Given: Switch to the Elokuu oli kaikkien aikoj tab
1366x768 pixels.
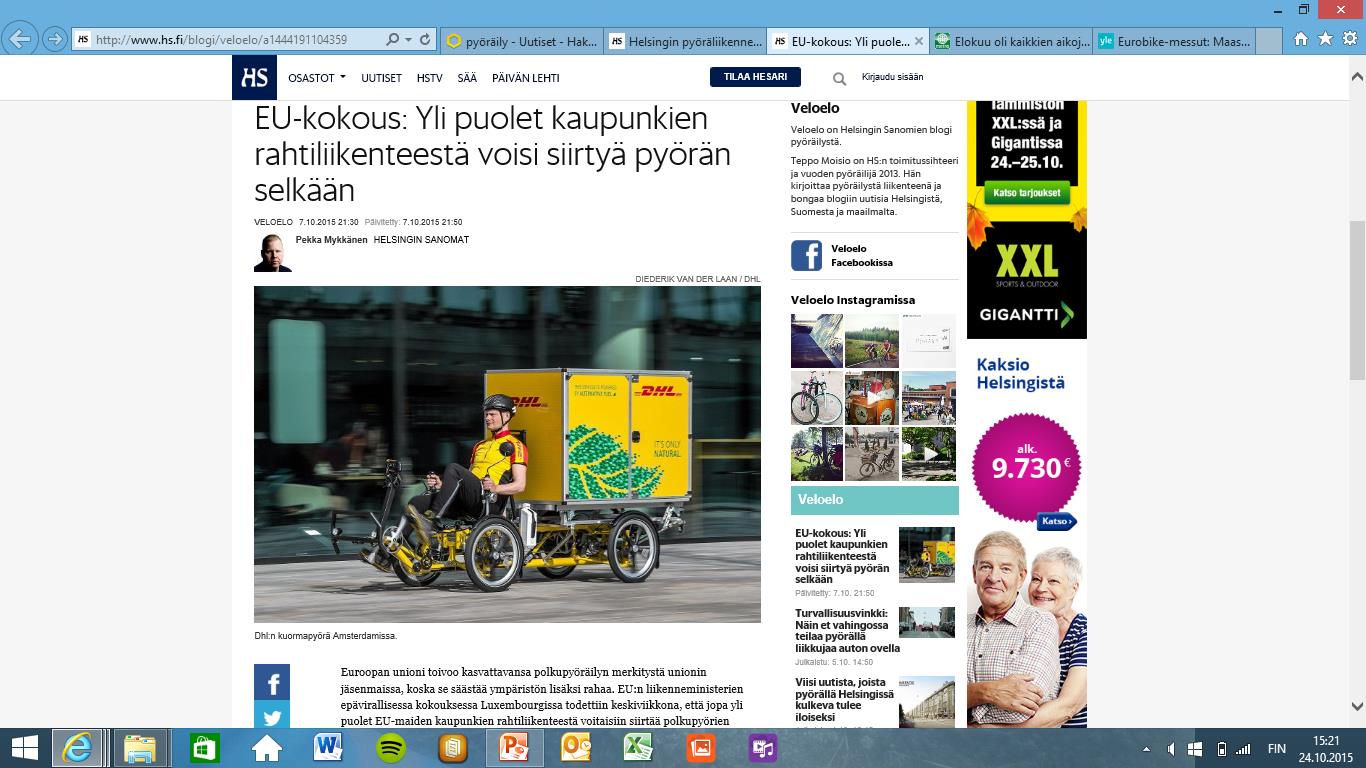Looking at the screenshot, I should [1011, 41].
